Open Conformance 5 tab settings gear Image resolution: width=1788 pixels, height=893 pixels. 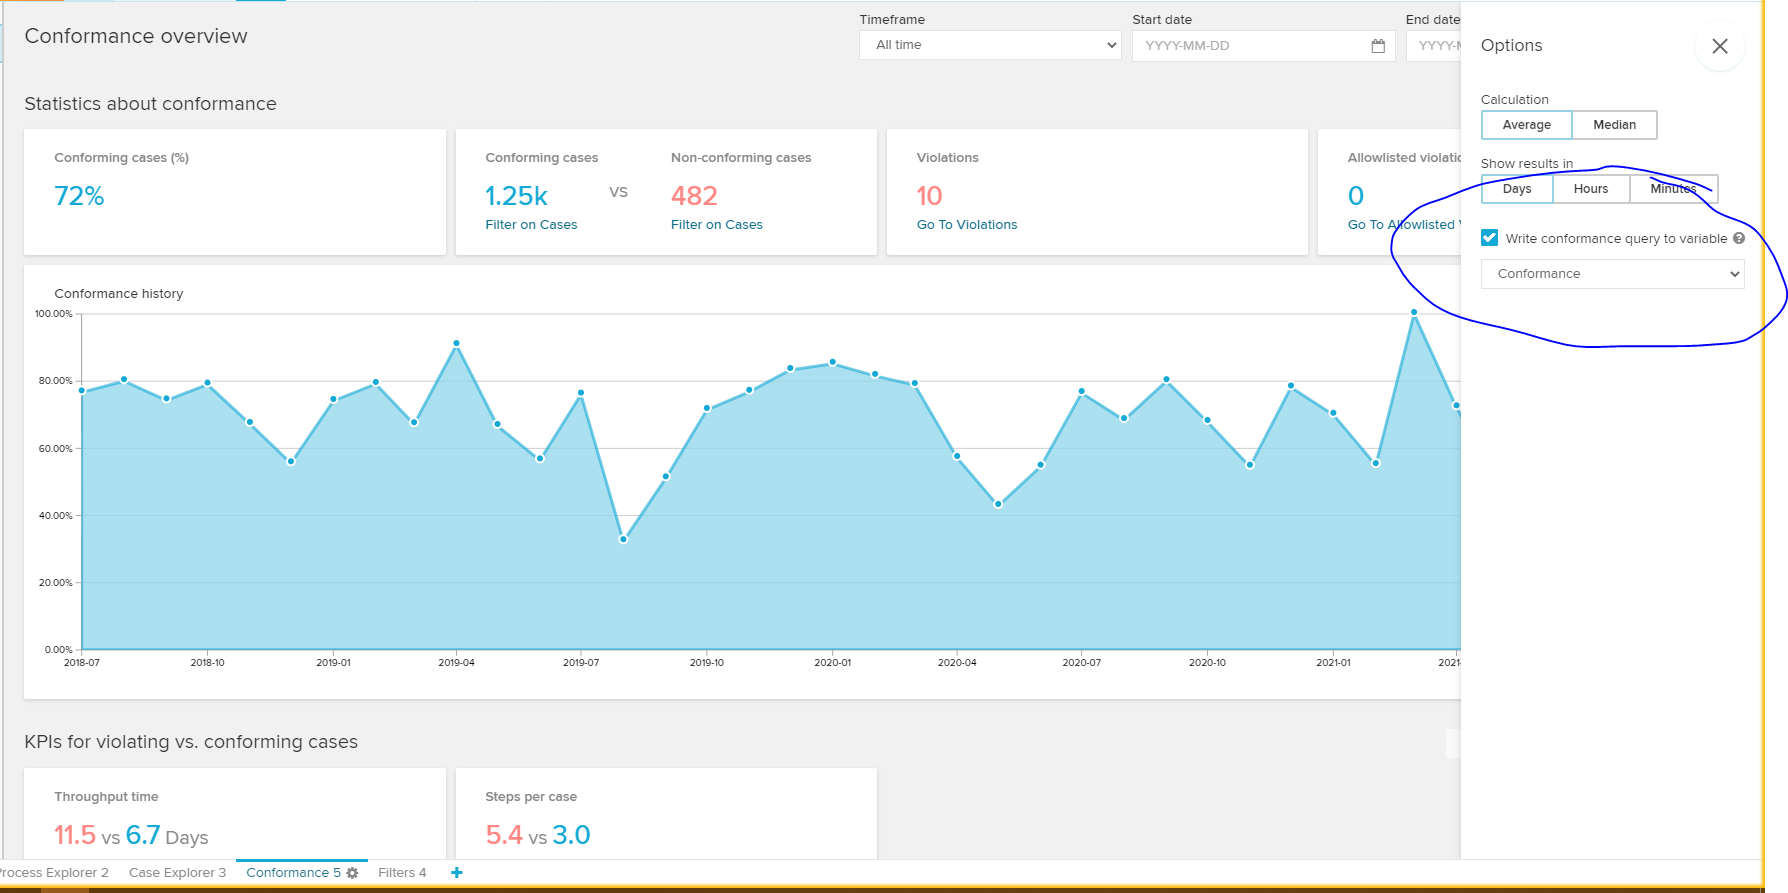352,873
